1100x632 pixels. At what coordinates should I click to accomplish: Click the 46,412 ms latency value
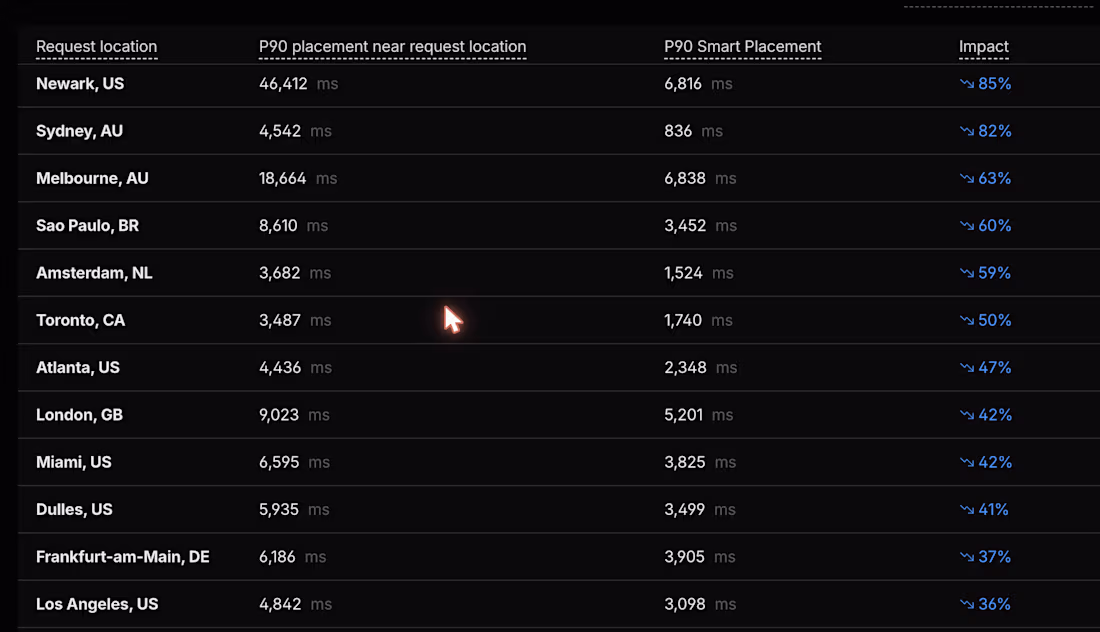coord(298,84)
